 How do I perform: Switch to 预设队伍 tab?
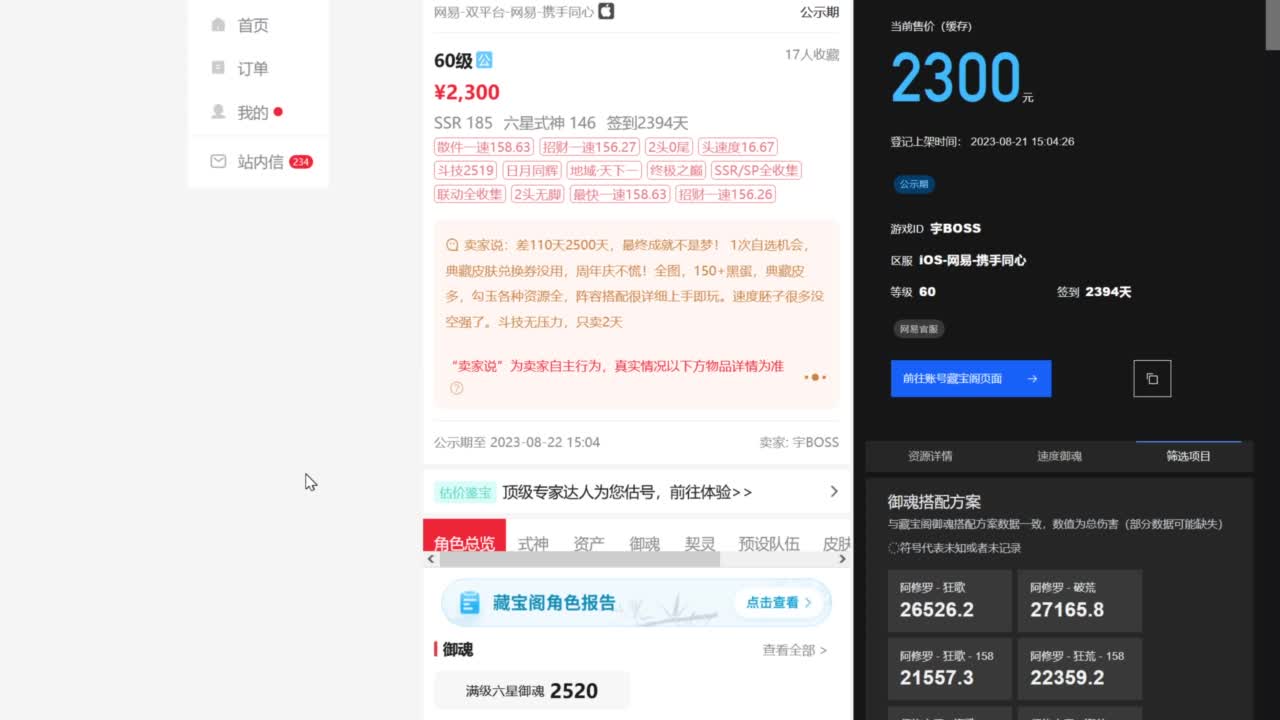[769, 543]
